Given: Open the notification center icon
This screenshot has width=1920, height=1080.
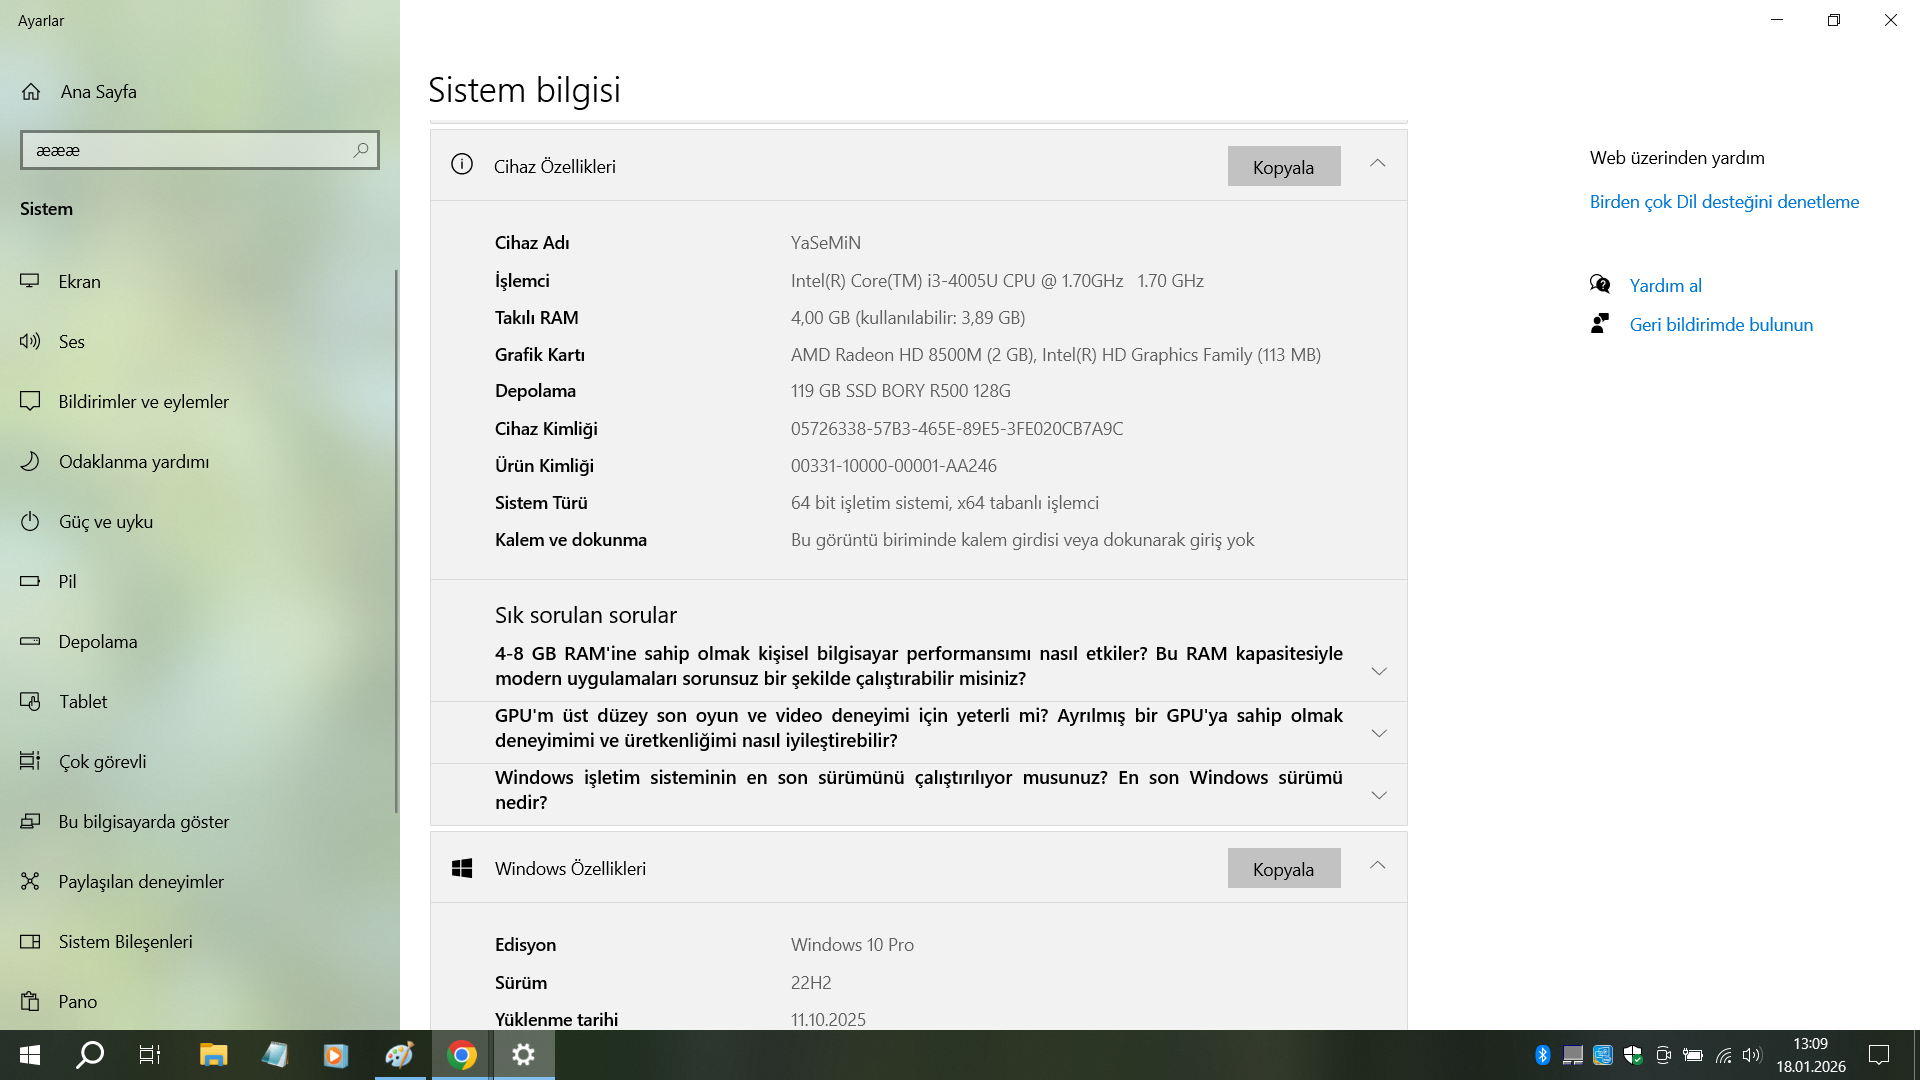Looking at the screenshot, I should click(x=1879, y=1055).
